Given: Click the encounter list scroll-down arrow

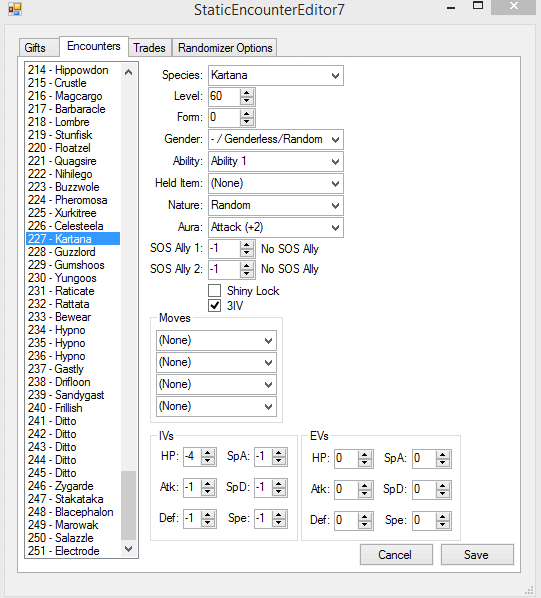Looking at the screenshot, I should pyautogui.click(x=128, y=549).
